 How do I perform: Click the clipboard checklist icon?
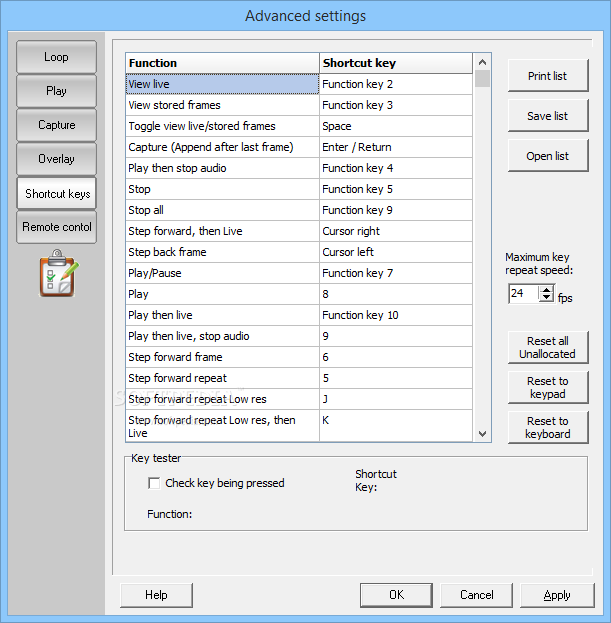coord(58,273)
